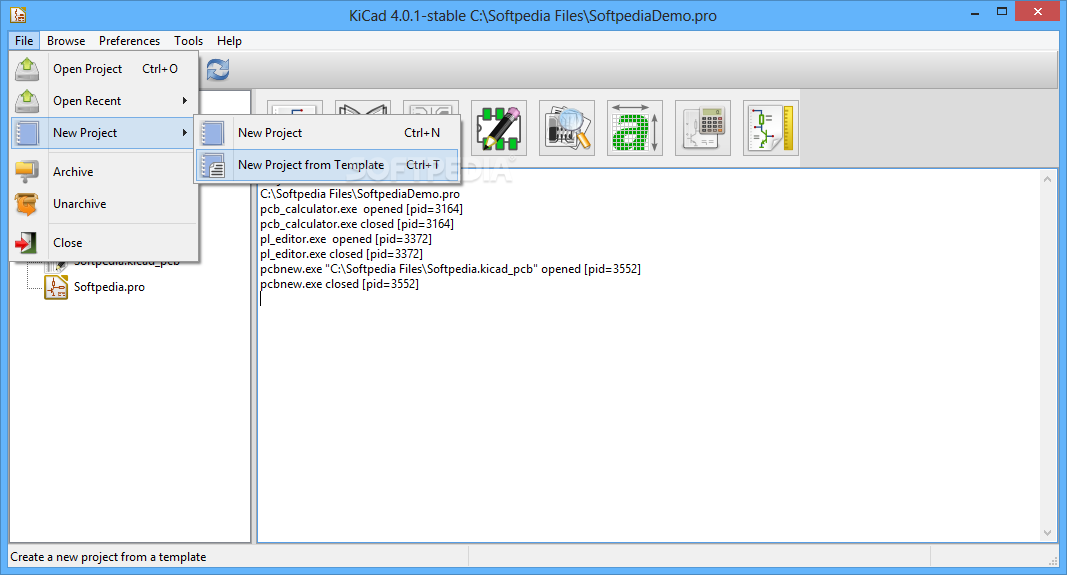Click the Softpedia.pro file icon
1067x575 pixels.
pyautogui.click(x=56, y=287)
